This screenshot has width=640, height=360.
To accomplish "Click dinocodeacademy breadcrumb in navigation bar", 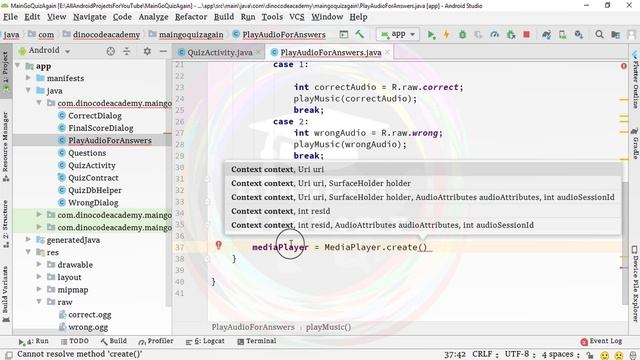I will coord(106,35).
